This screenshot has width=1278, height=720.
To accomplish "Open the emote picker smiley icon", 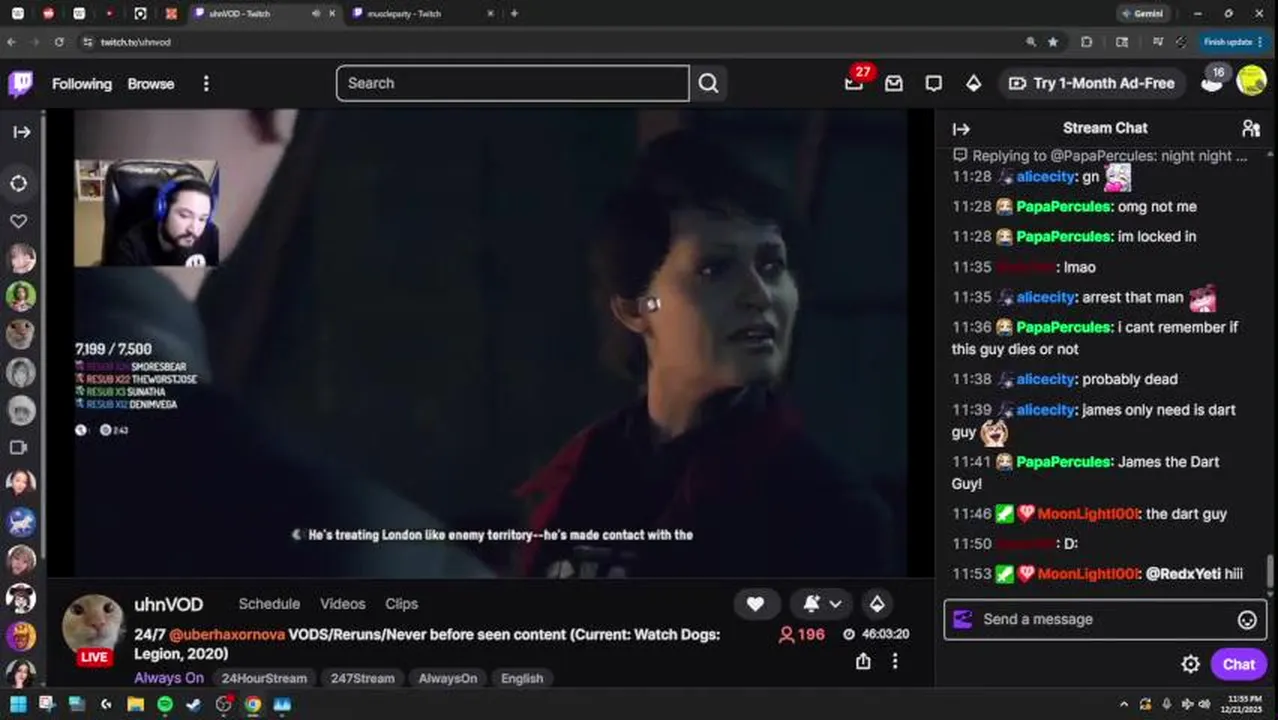I will point(1247,620).
